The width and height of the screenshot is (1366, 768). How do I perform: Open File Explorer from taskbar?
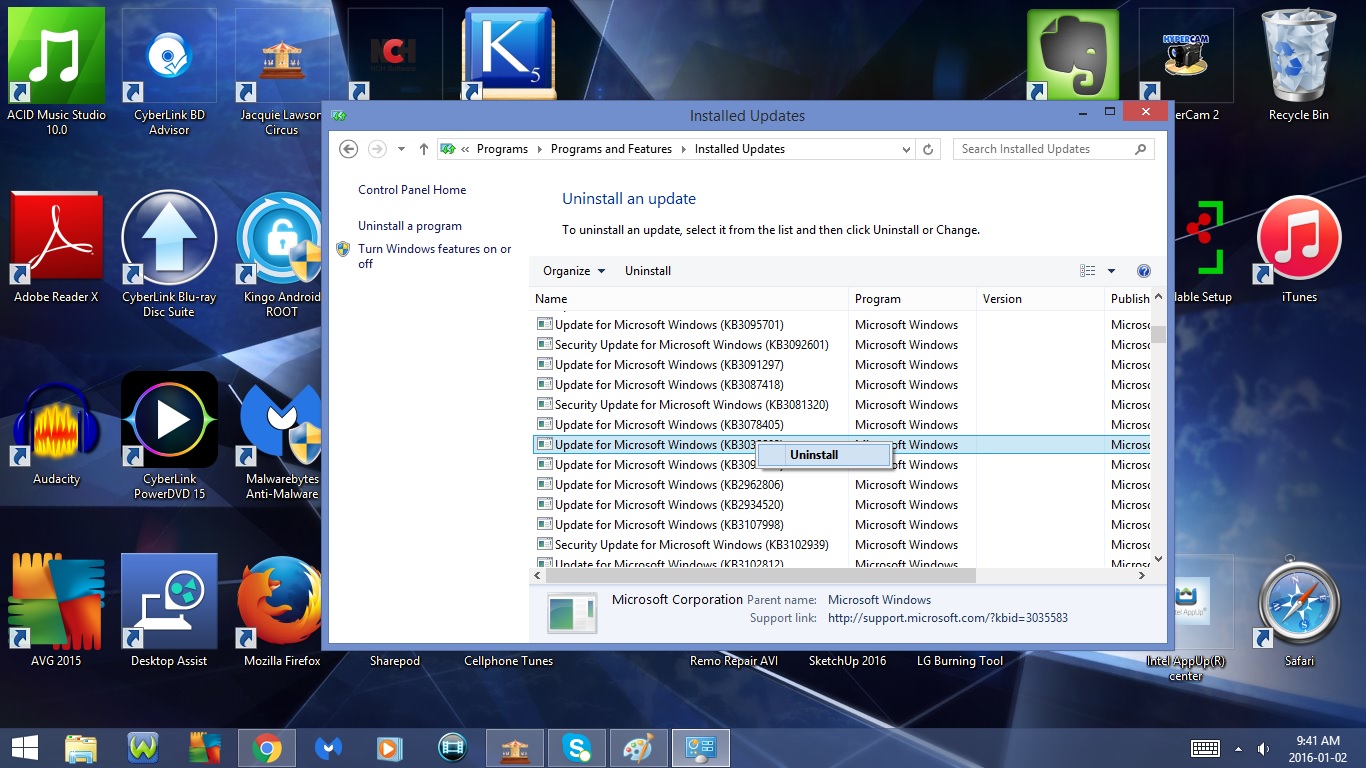[81, 748]
